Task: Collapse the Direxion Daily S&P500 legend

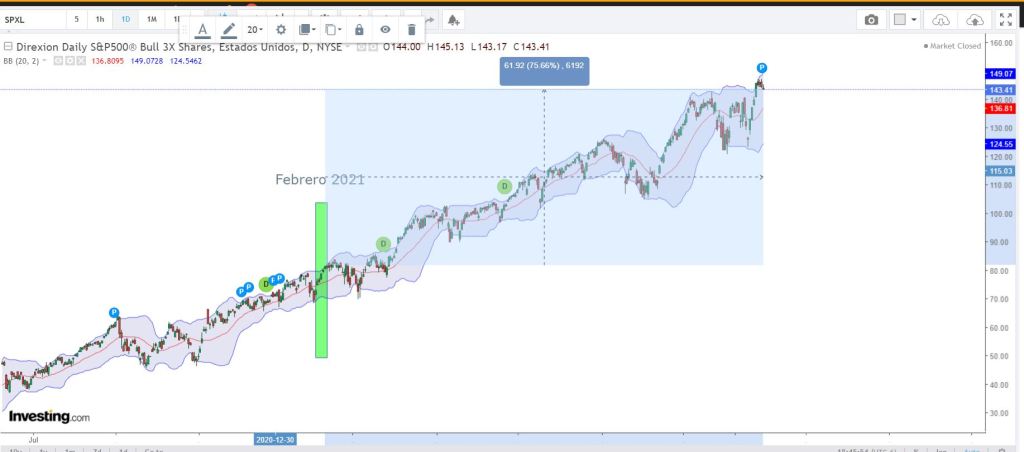Action: (x=8, y=47)
